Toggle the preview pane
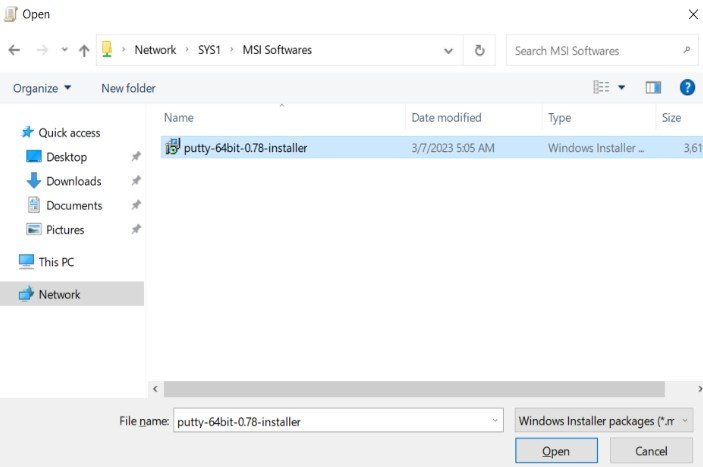The height and width of the screenshot is (467, 703). tap(653, 87)
